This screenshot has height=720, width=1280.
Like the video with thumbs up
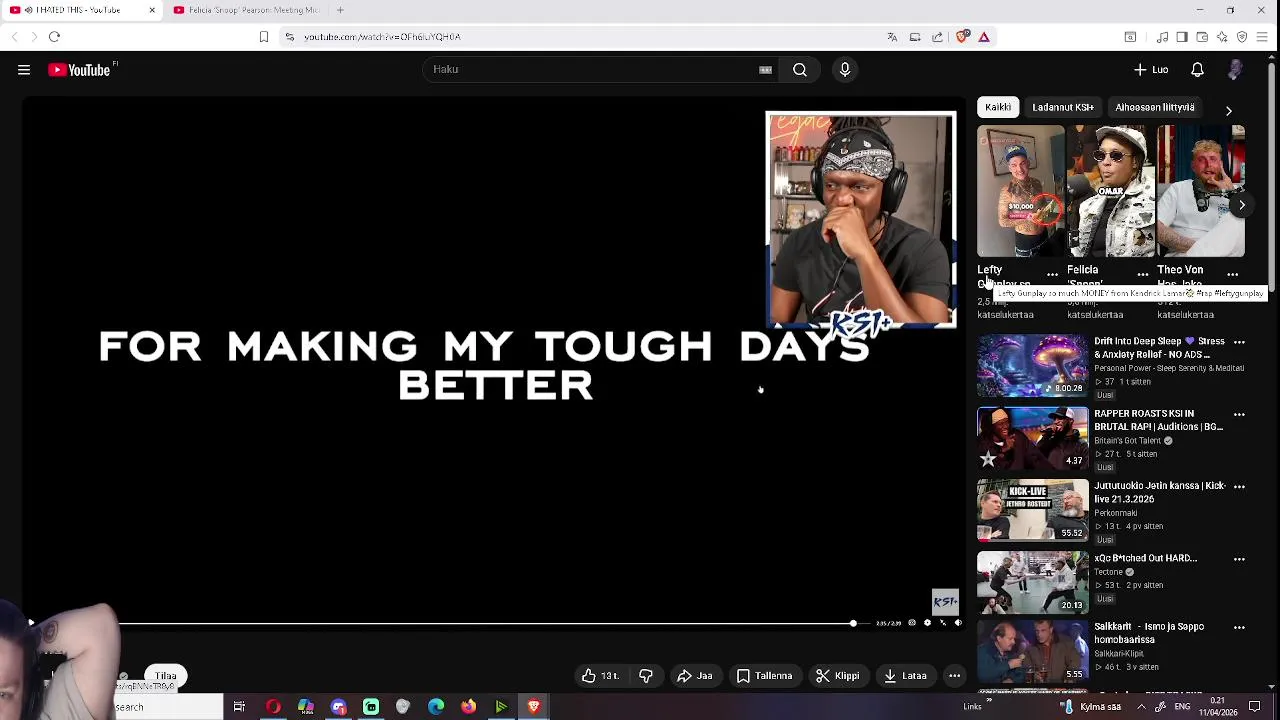pos(601,676)
